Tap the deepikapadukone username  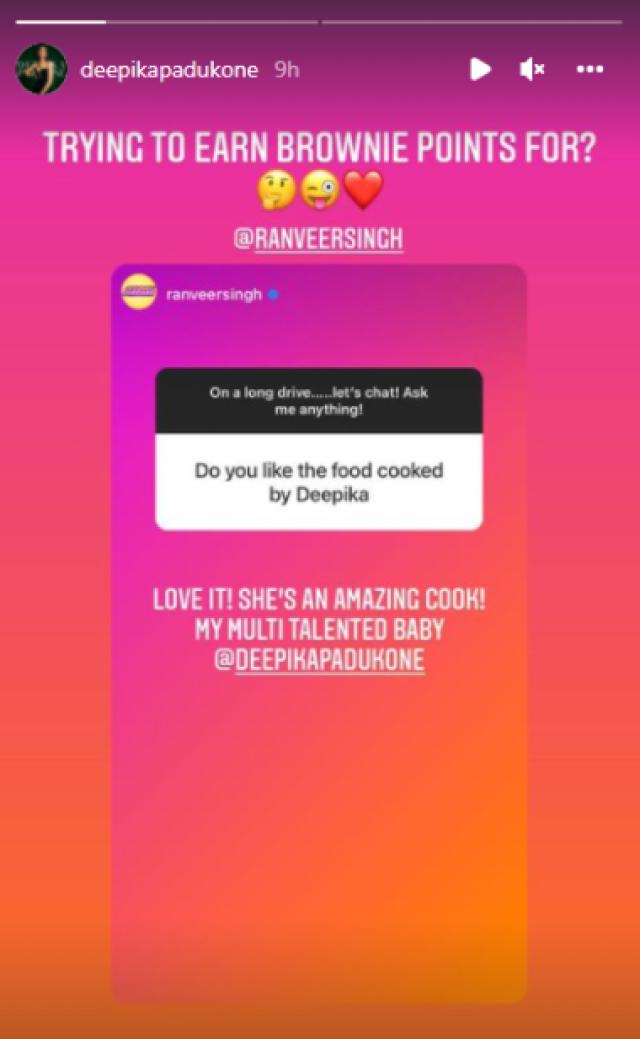coord(169,70)
